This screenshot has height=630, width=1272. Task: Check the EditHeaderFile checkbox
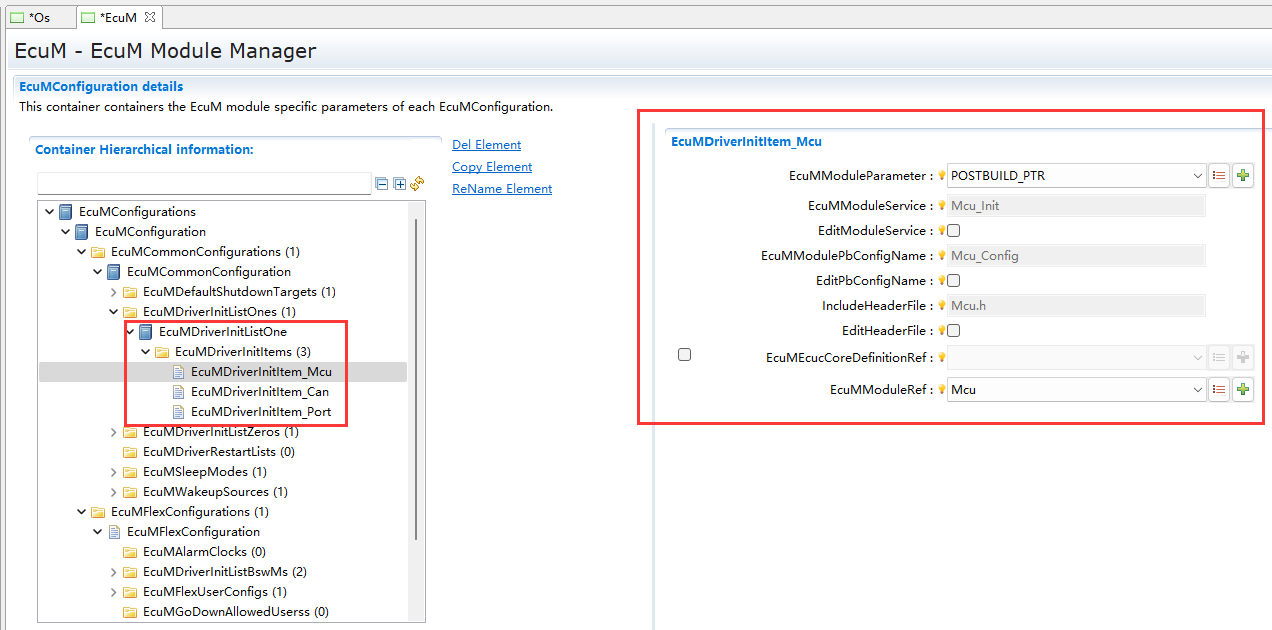click(x=954, y=331)
